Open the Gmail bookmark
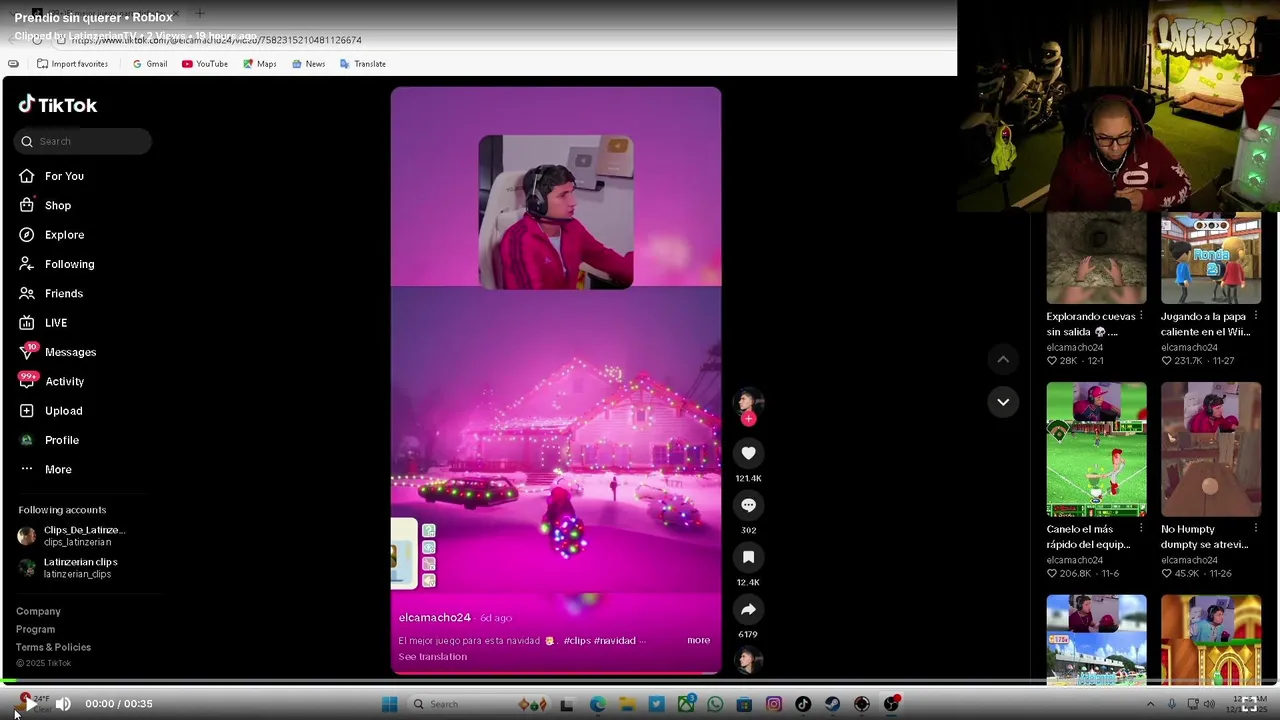The height and width of the screenshot is (720, 1280). 150,64
